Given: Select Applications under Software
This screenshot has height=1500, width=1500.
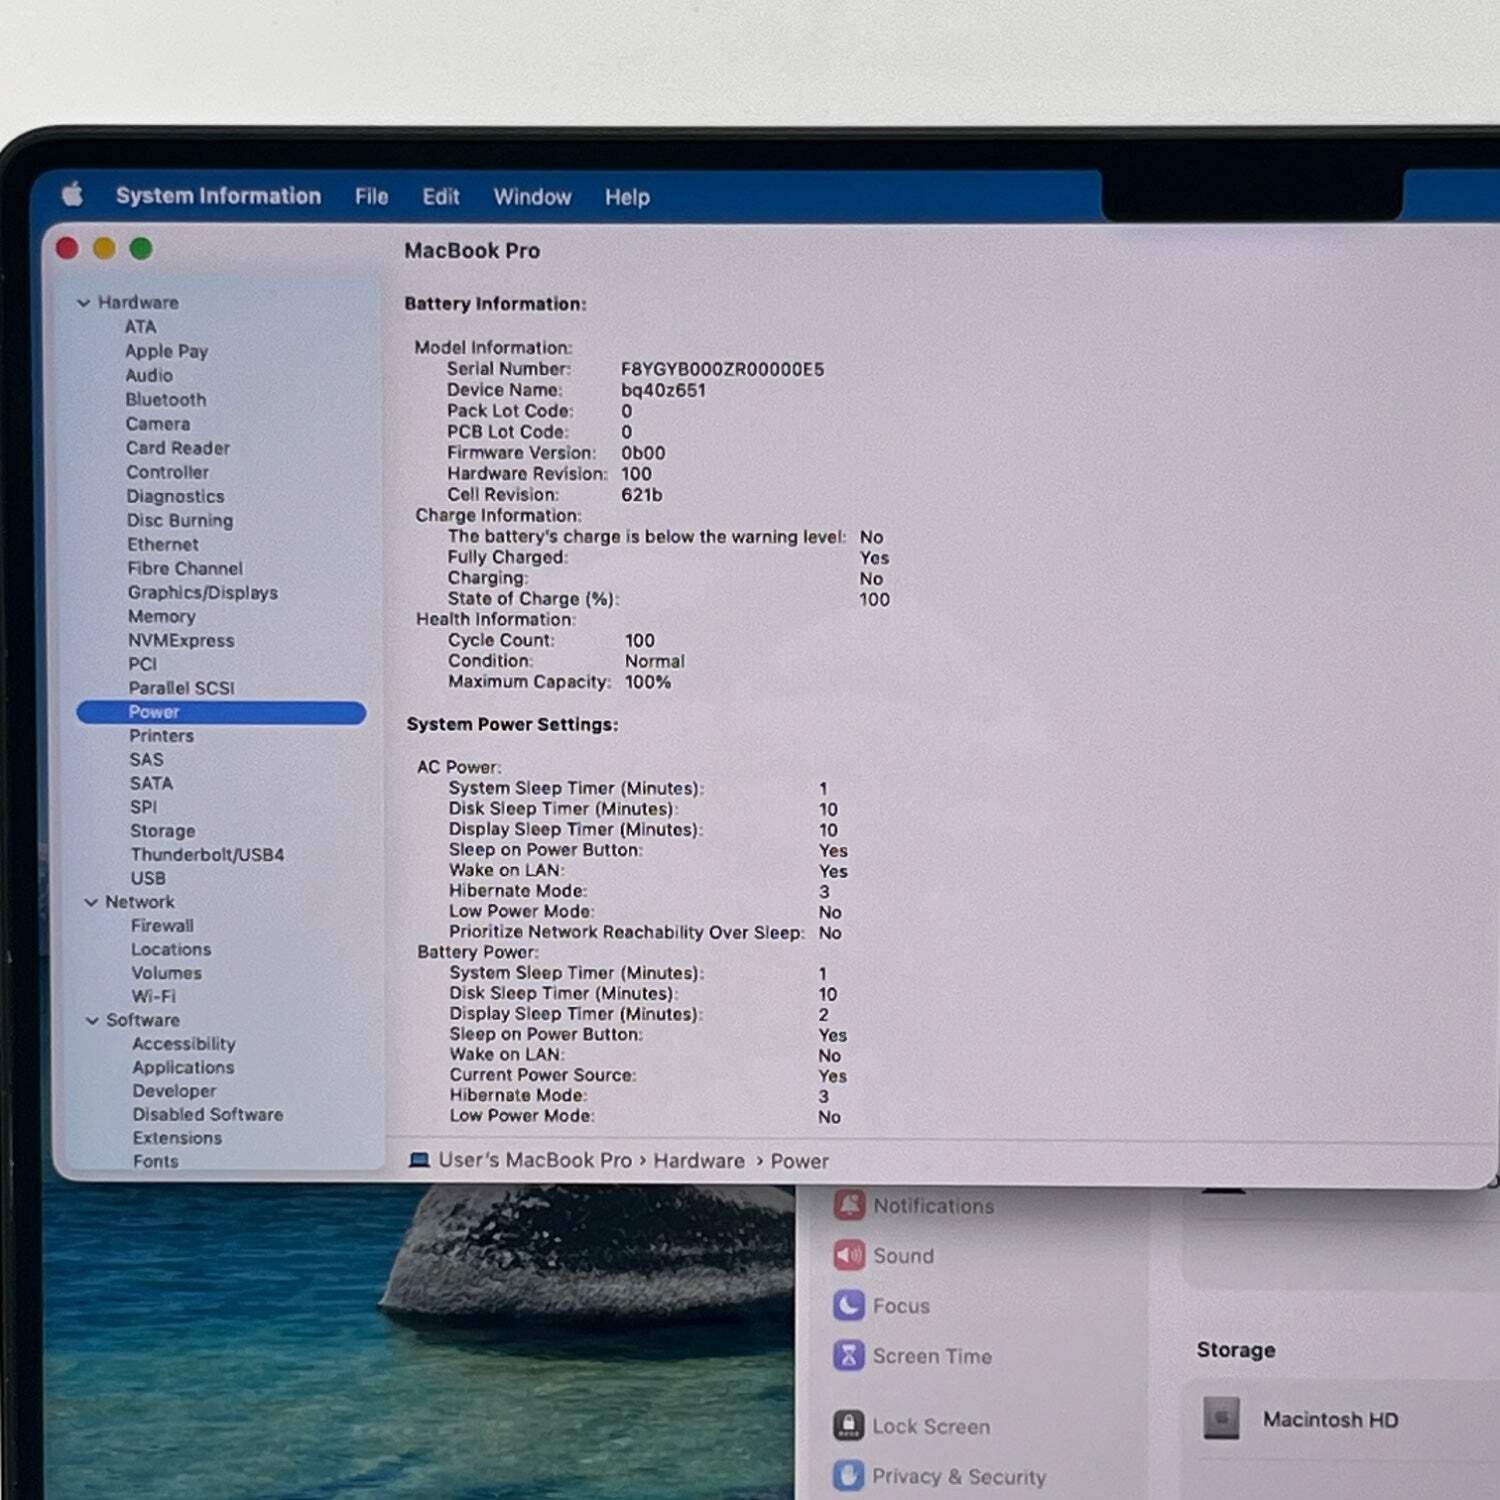Looking at the screenshot, I should [183, 1068].
